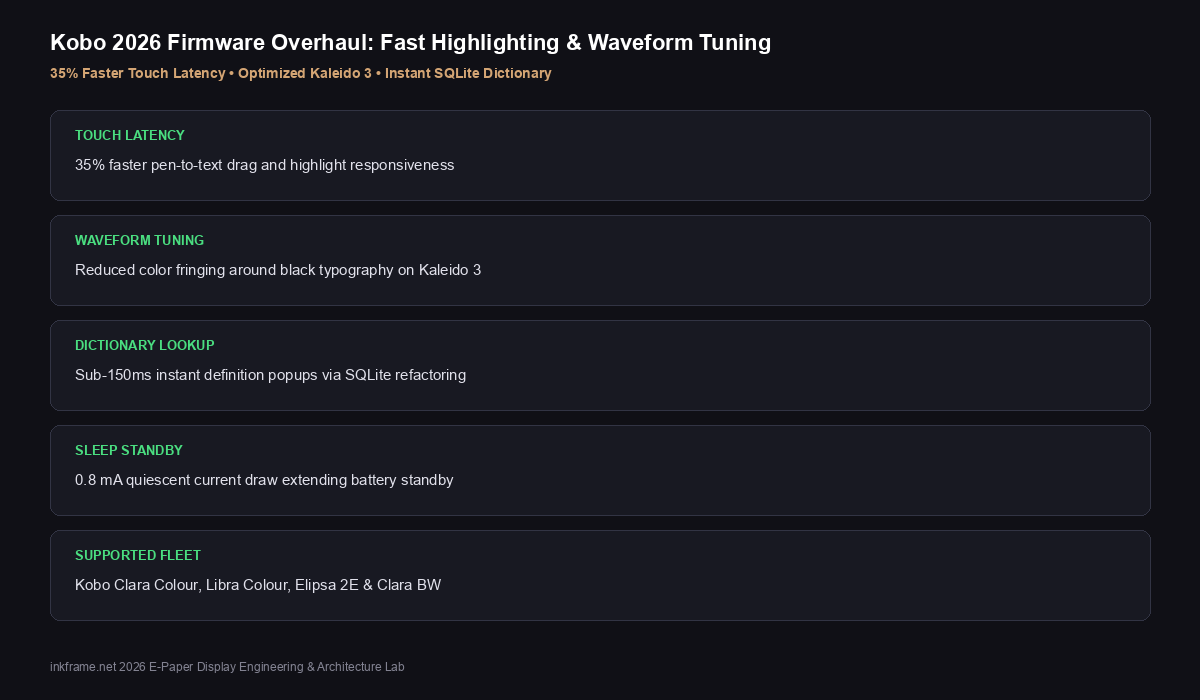
Task: Click the 0.8 mA quiescent current text
Action: pos(264,480)
